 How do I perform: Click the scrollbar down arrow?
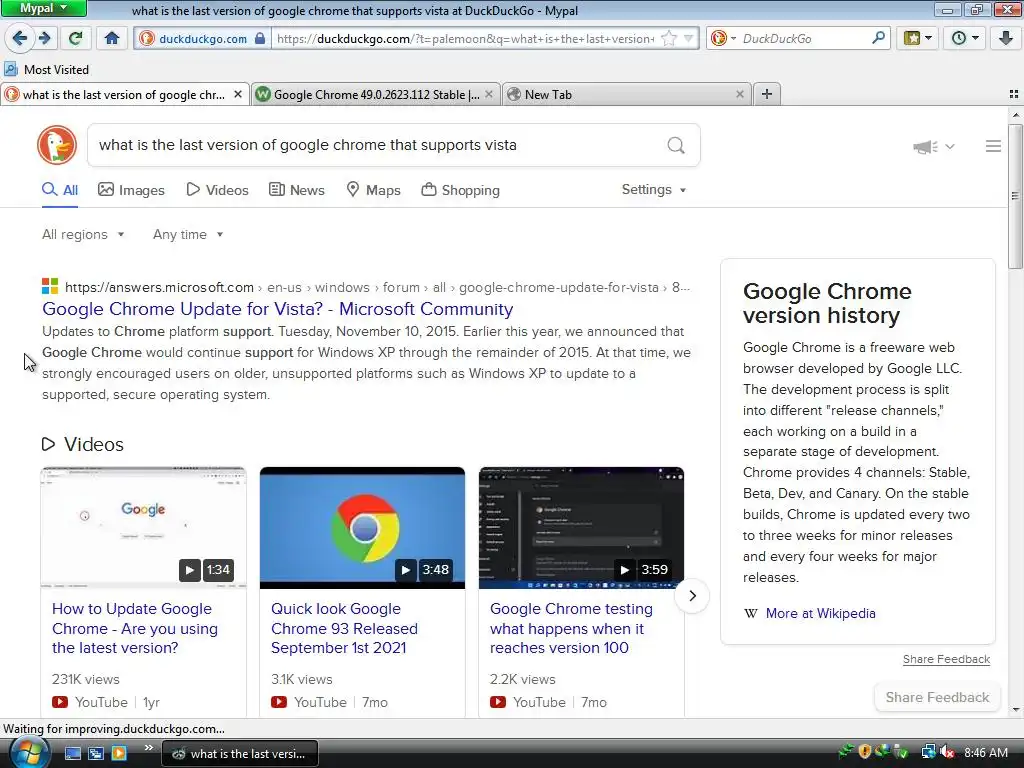1015,710
